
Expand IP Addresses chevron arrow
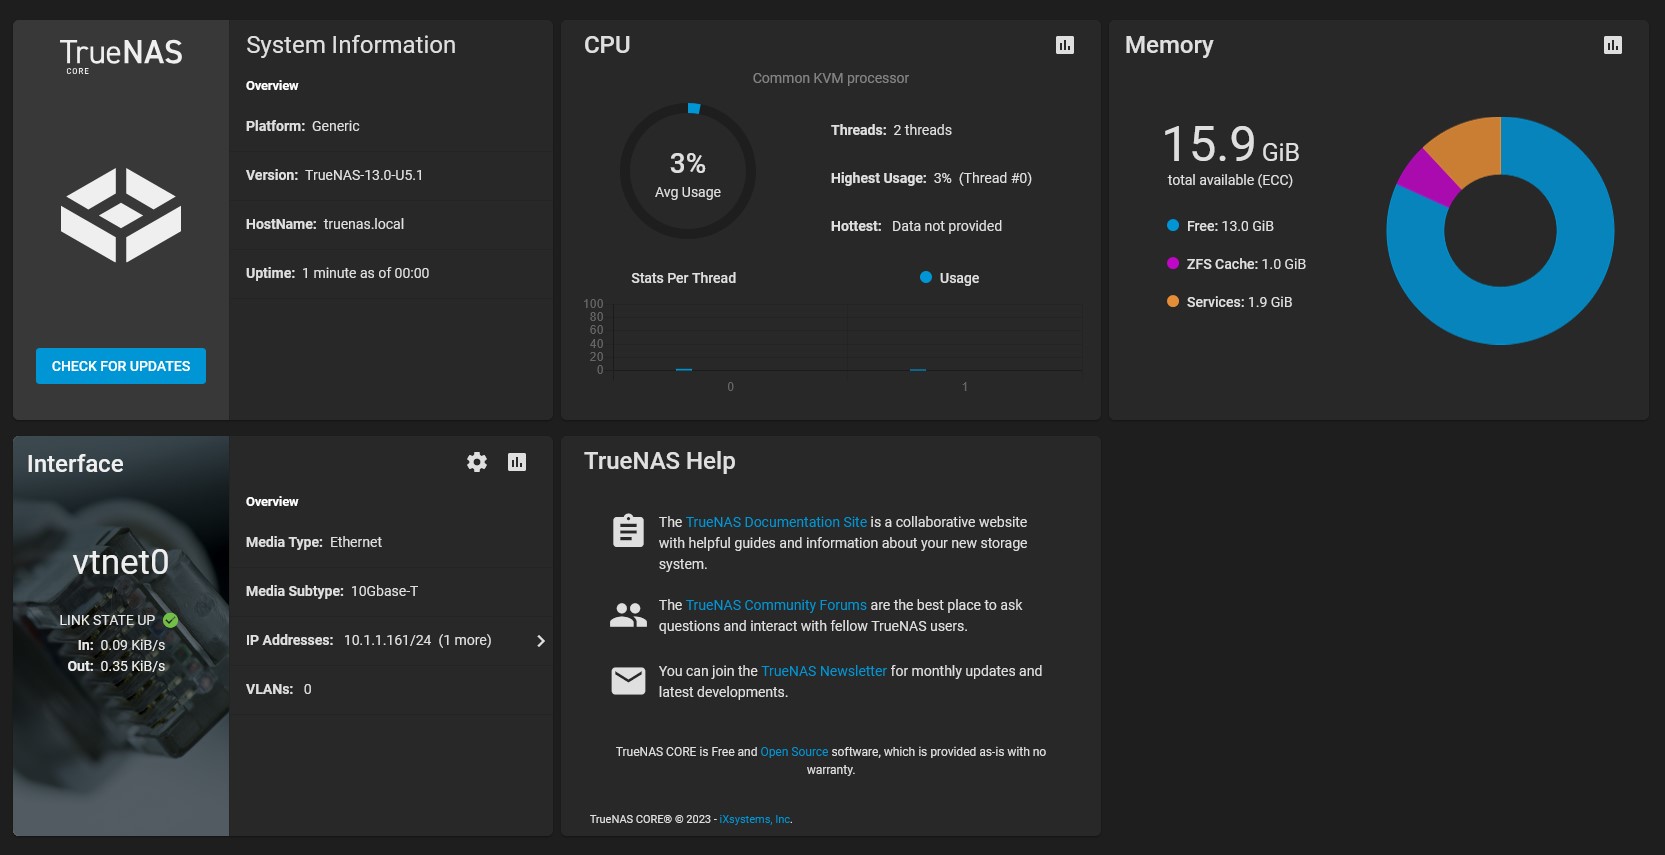[x=541, y=641]
